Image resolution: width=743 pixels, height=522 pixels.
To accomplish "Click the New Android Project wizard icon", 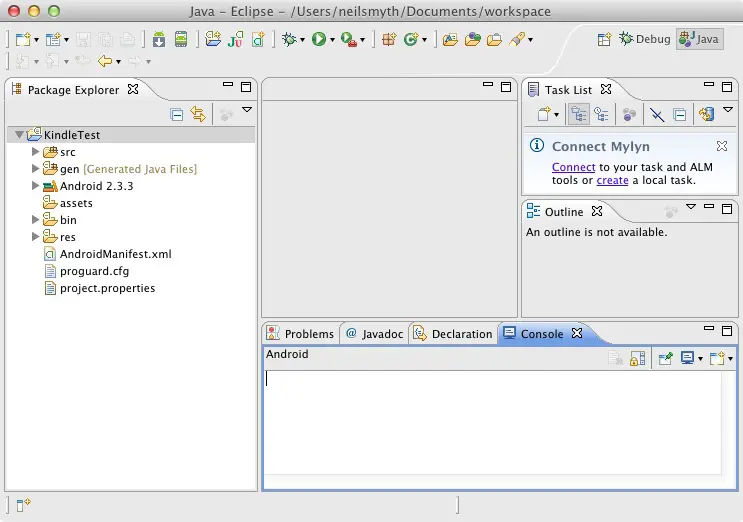I will tap(213, 39).
